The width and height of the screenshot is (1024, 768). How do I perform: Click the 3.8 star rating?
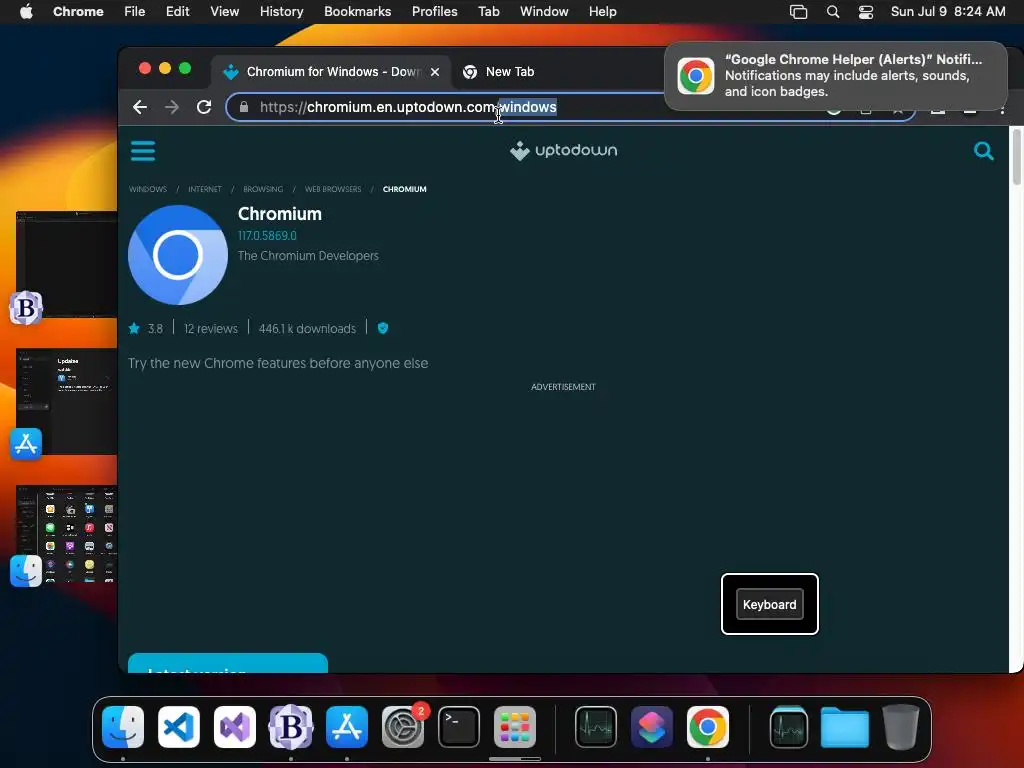[x=146, y=328]
